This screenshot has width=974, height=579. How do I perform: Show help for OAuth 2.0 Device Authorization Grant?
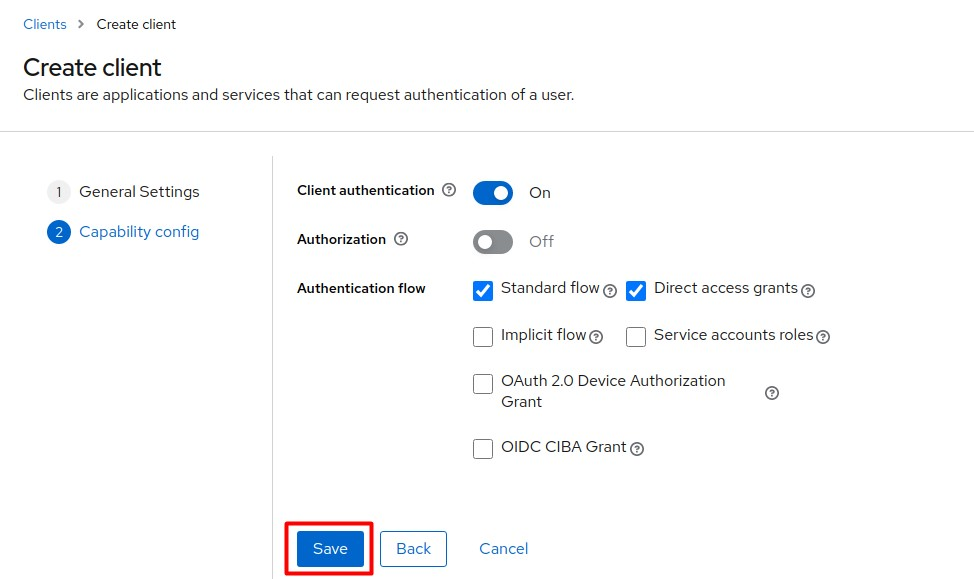tap(771, 393)
